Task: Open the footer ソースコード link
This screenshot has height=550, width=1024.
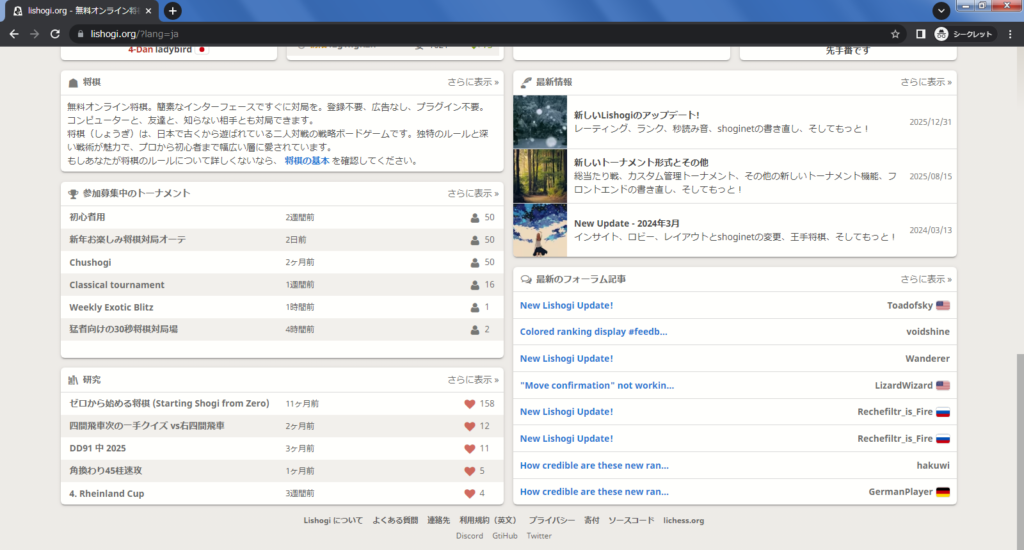Action: click(631, 521)
